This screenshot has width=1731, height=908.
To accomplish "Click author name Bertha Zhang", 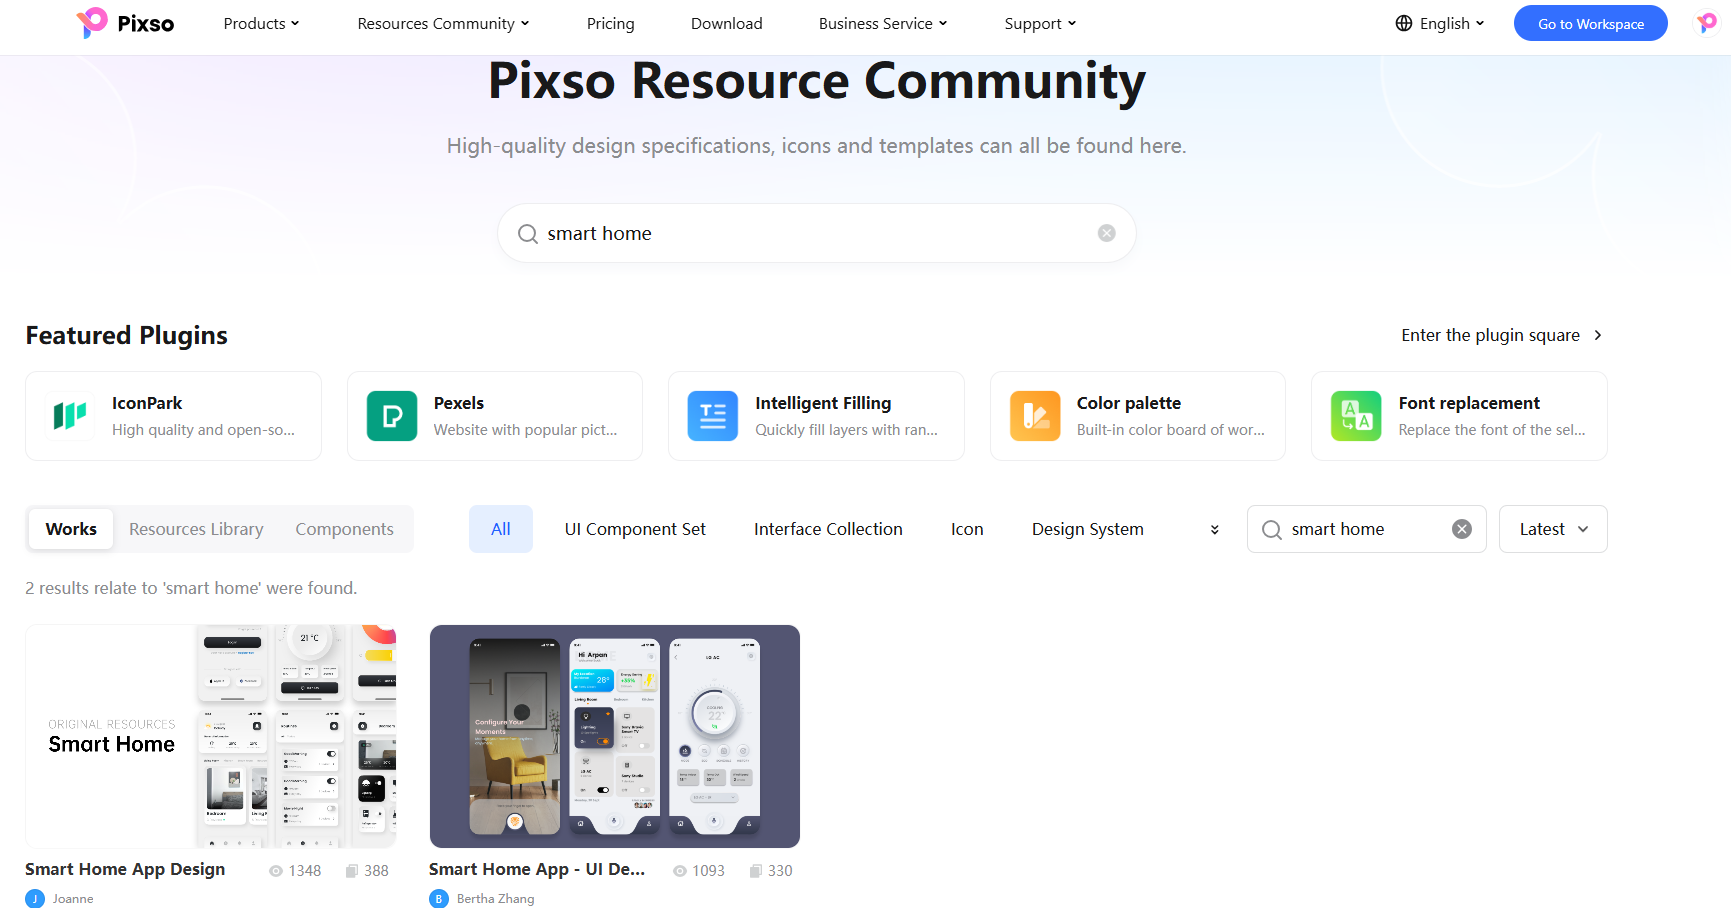I will pyautogui.click(x=495, y=899).
